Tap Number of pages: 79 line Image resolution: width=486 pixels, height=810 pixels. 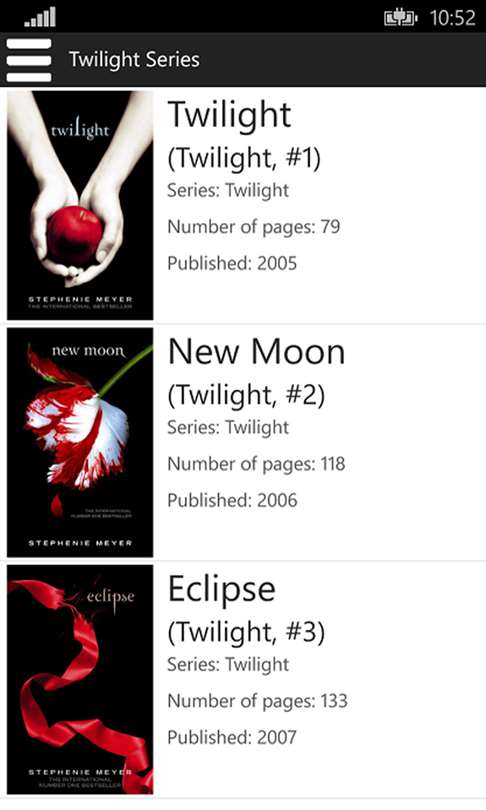[x=254, y=227]
